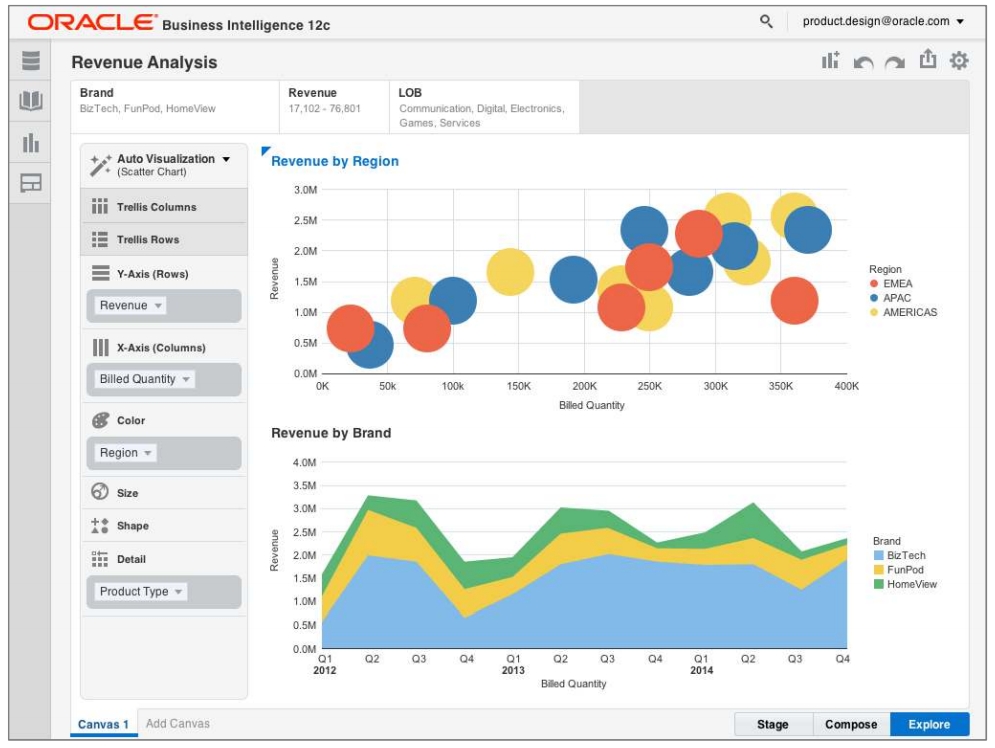Switch to Compose mode

[x=851, y=724]
